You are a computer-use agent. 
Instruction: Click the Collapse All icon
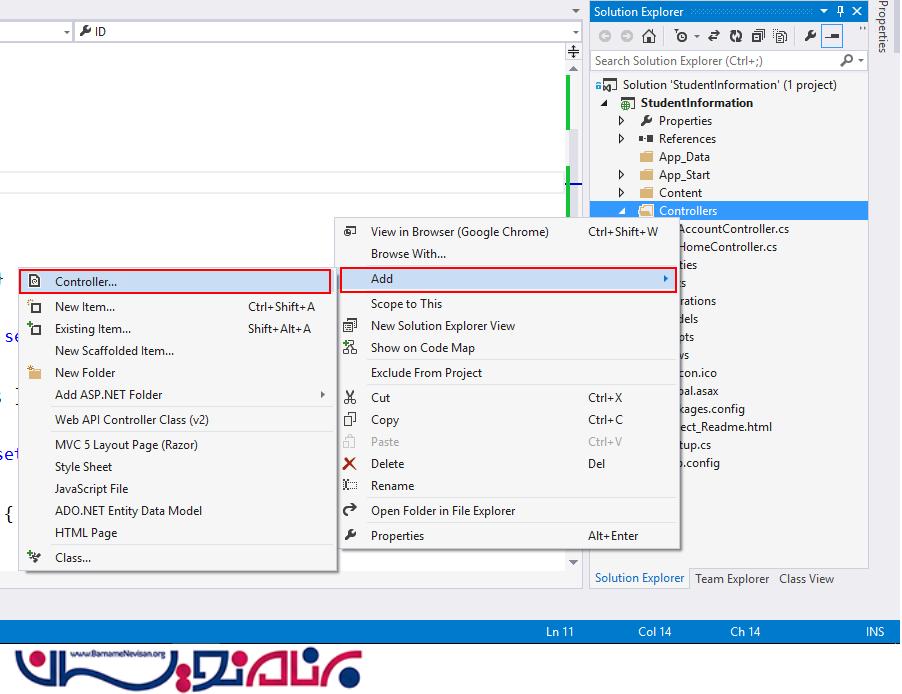(x=758, y=36)
